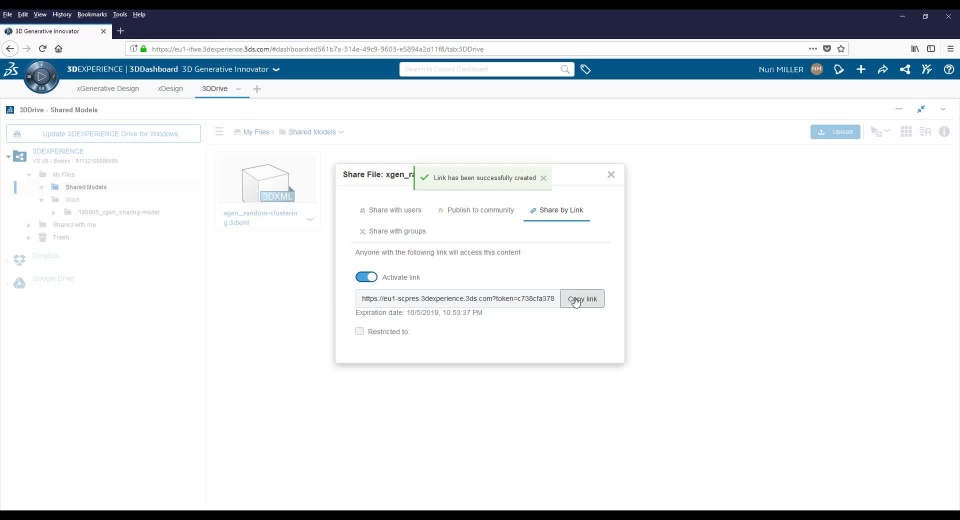Click the 3DEXPERIENCE compass icon
Image resolution: width=960 pixels, height=520 pixels.
(x=41, y=77)
